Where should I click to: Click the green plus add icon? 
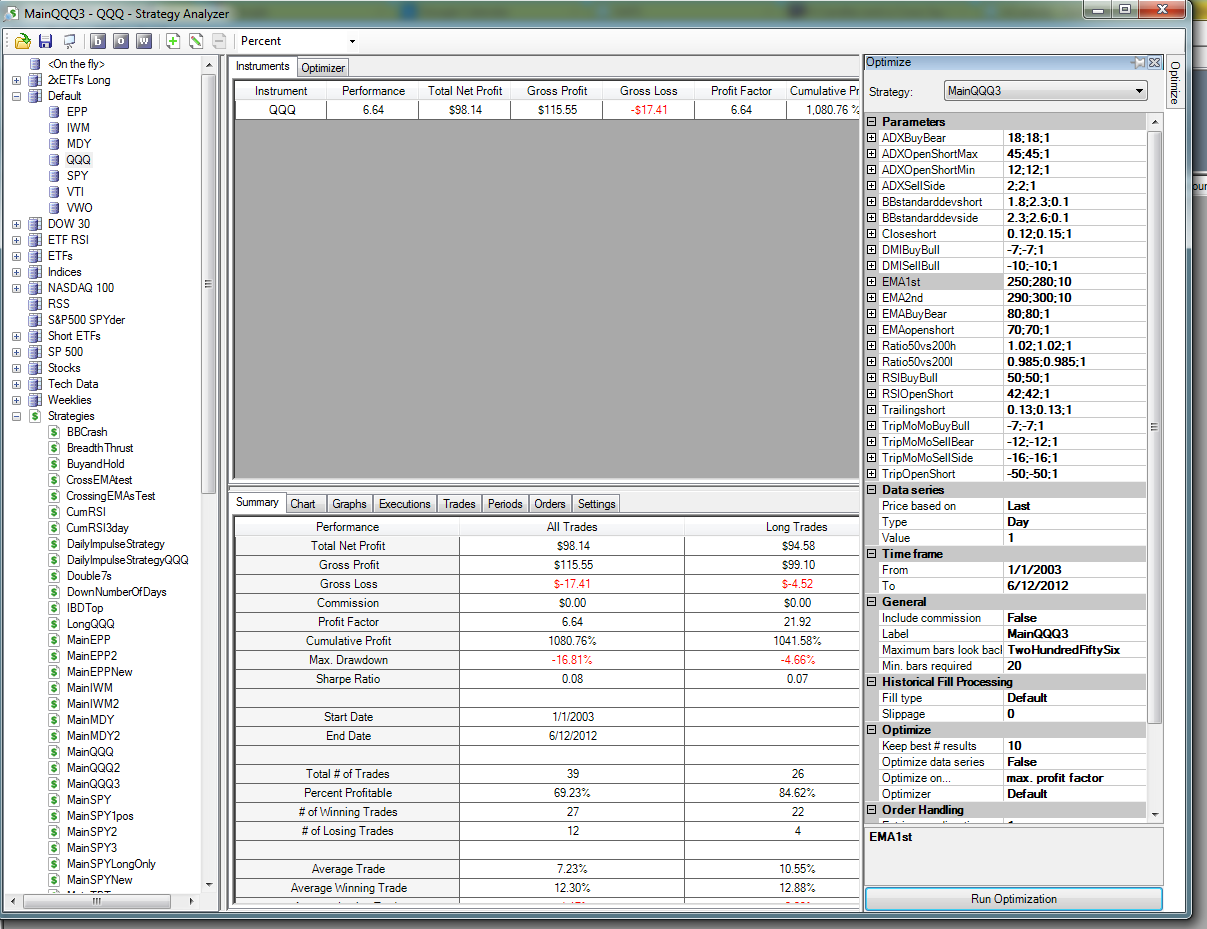tap(173, 41)
